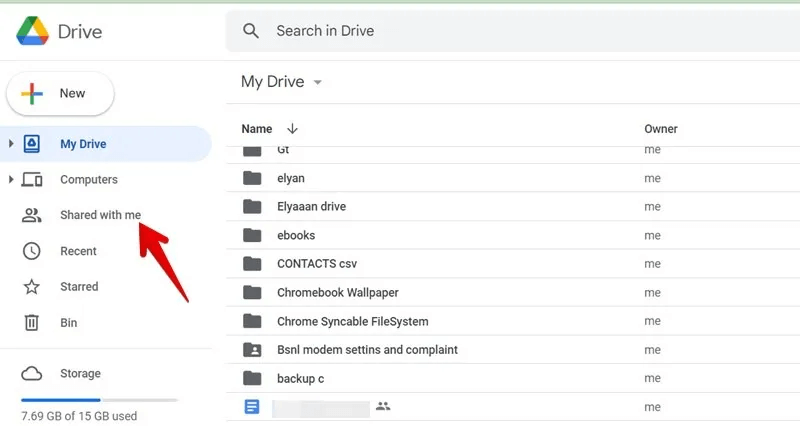
Task: Select the Elyaaan drive folder name
Action: click(311, 207)
